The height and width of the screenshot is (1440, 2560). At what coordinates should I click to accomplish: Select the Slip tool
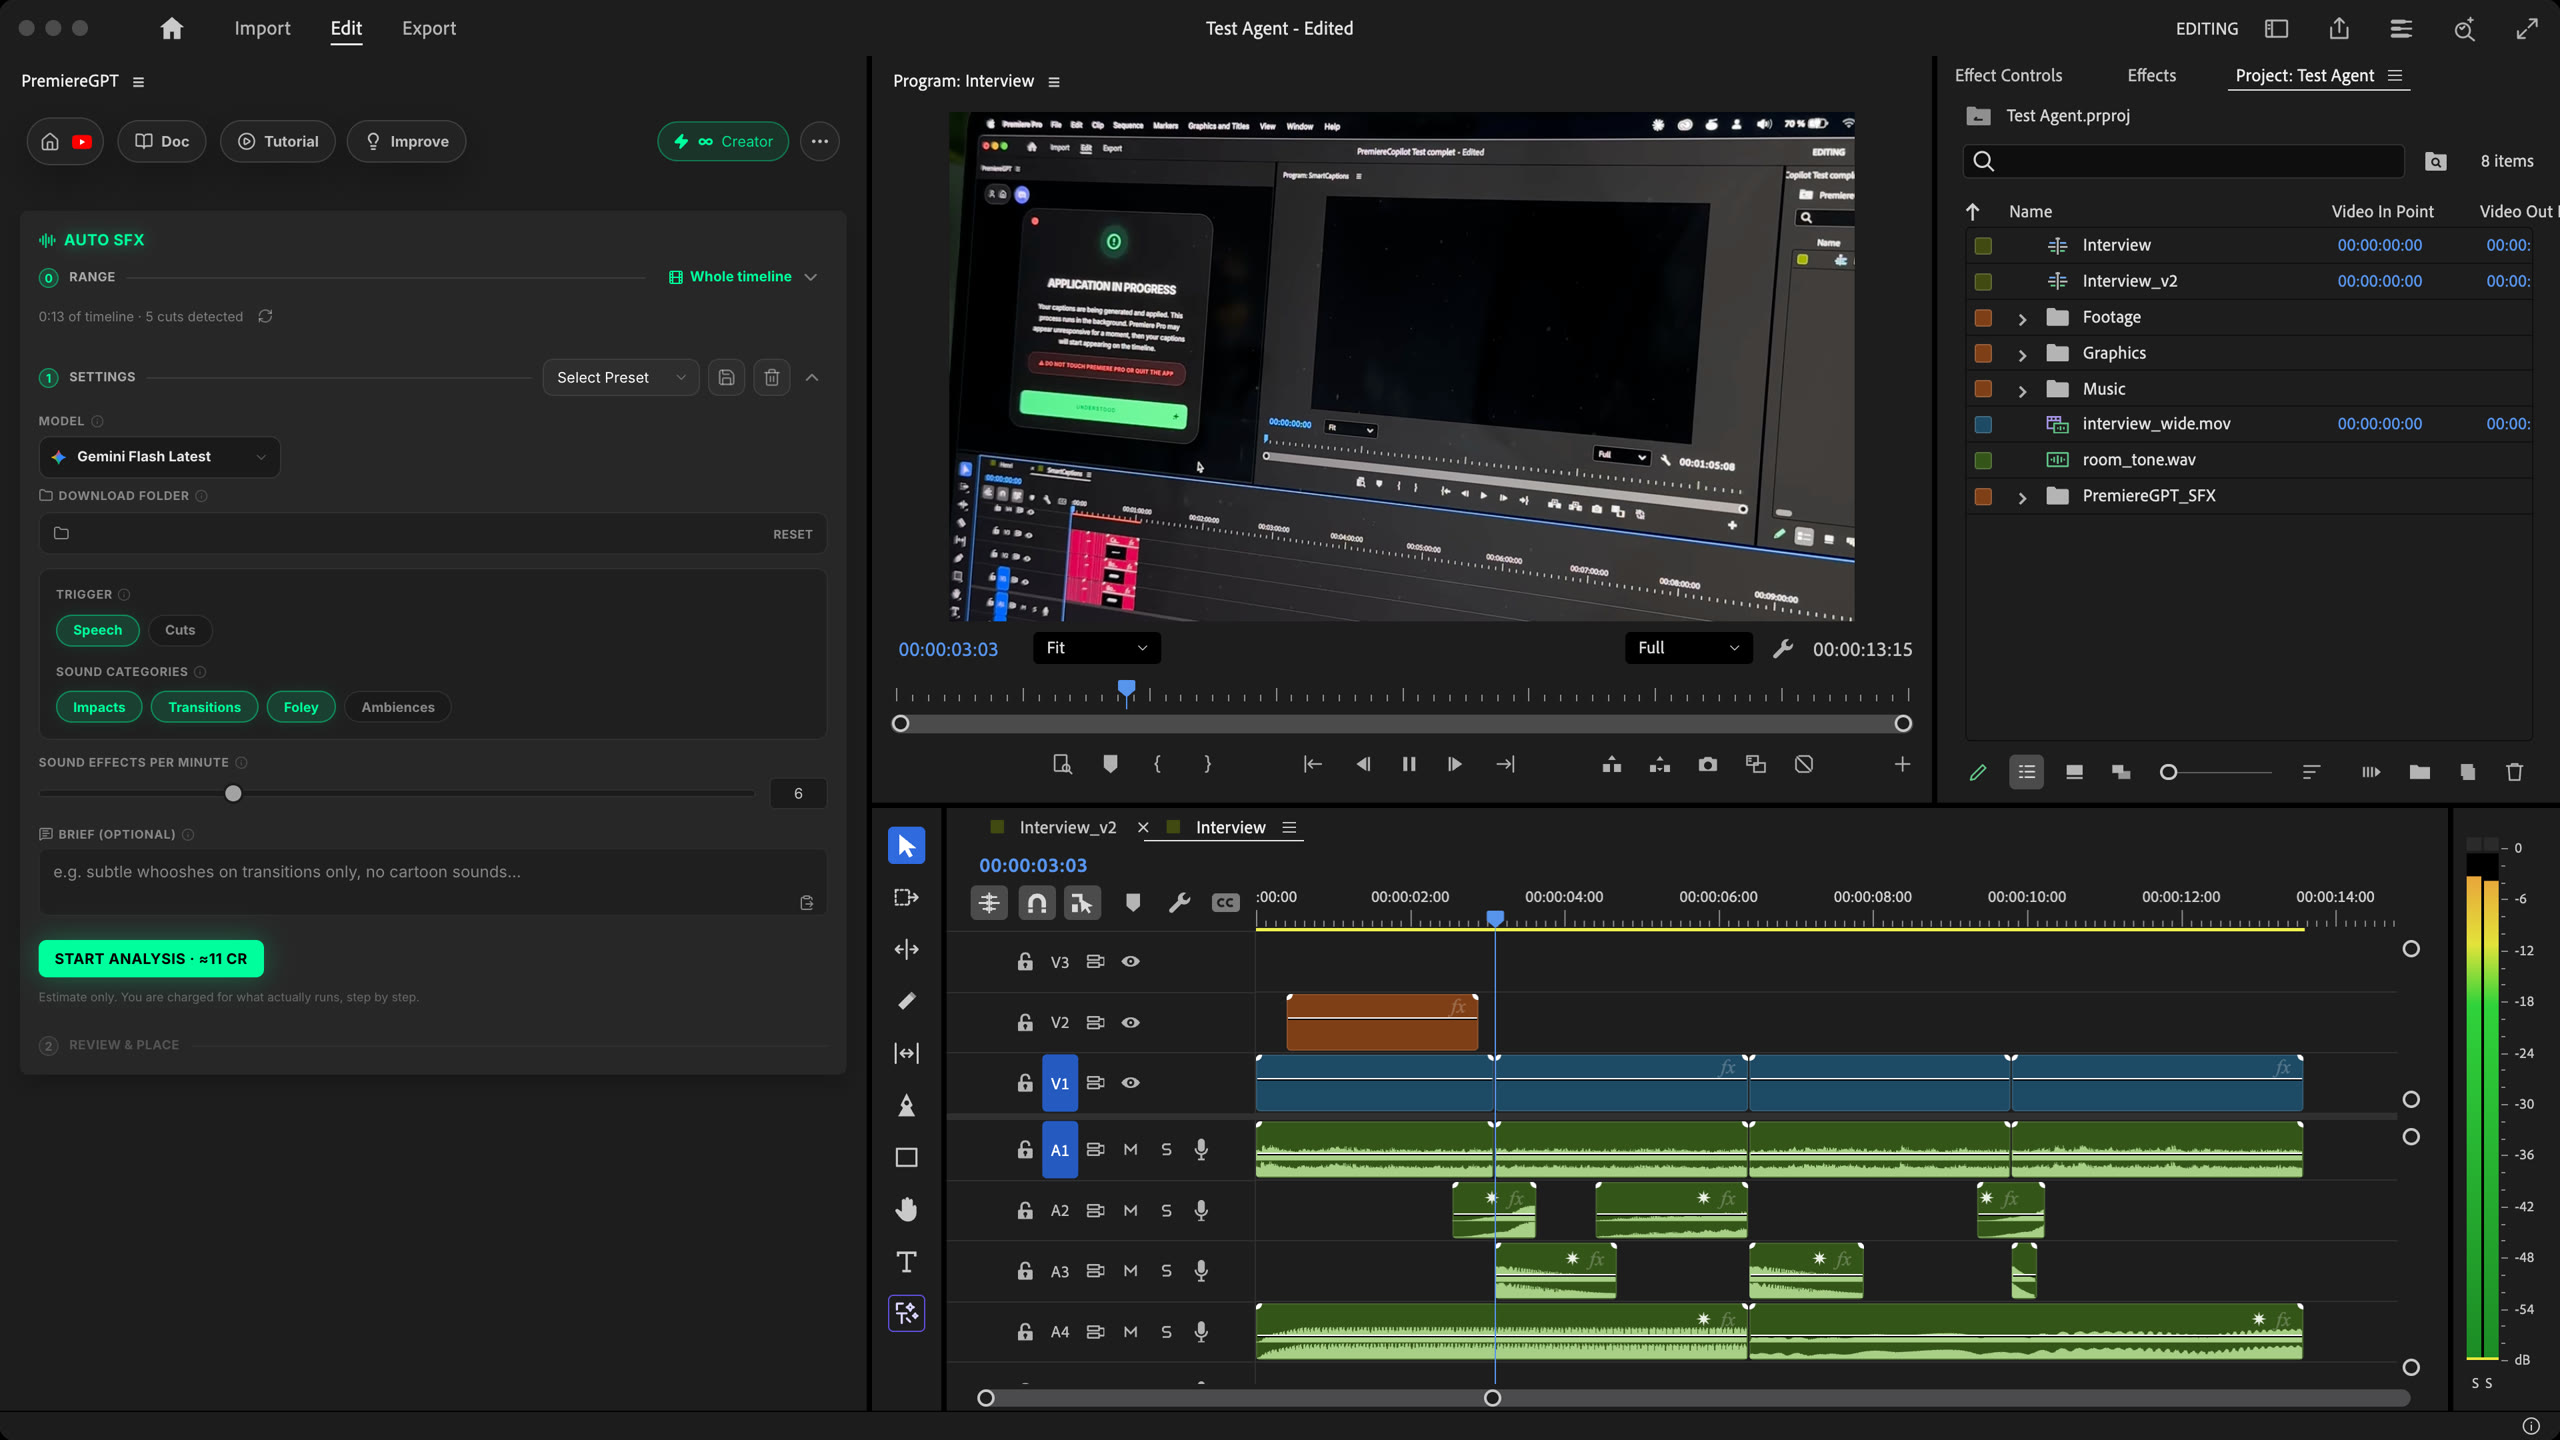pos(906,1053)
